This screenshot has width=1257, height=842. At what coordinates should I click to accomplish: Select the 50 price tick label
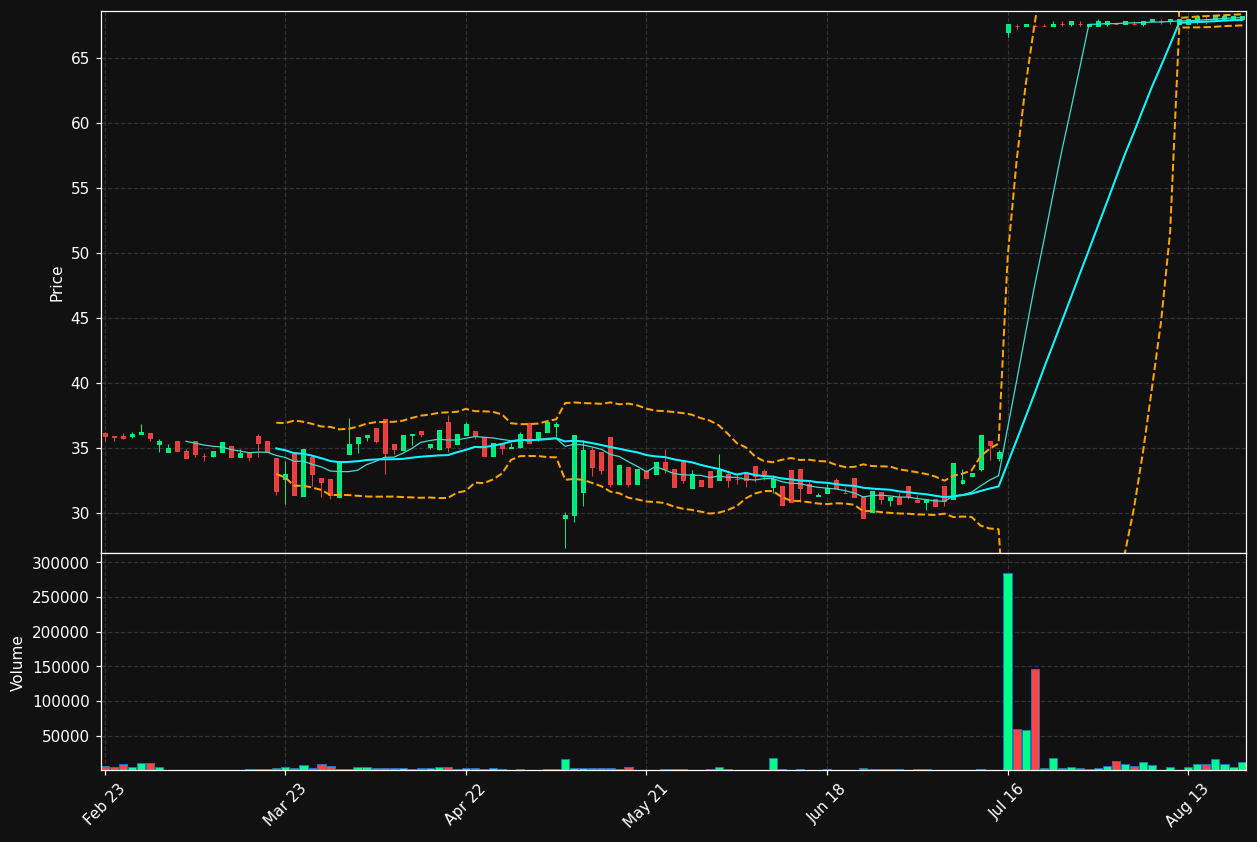pyautogui.click(x=80, y=254)
